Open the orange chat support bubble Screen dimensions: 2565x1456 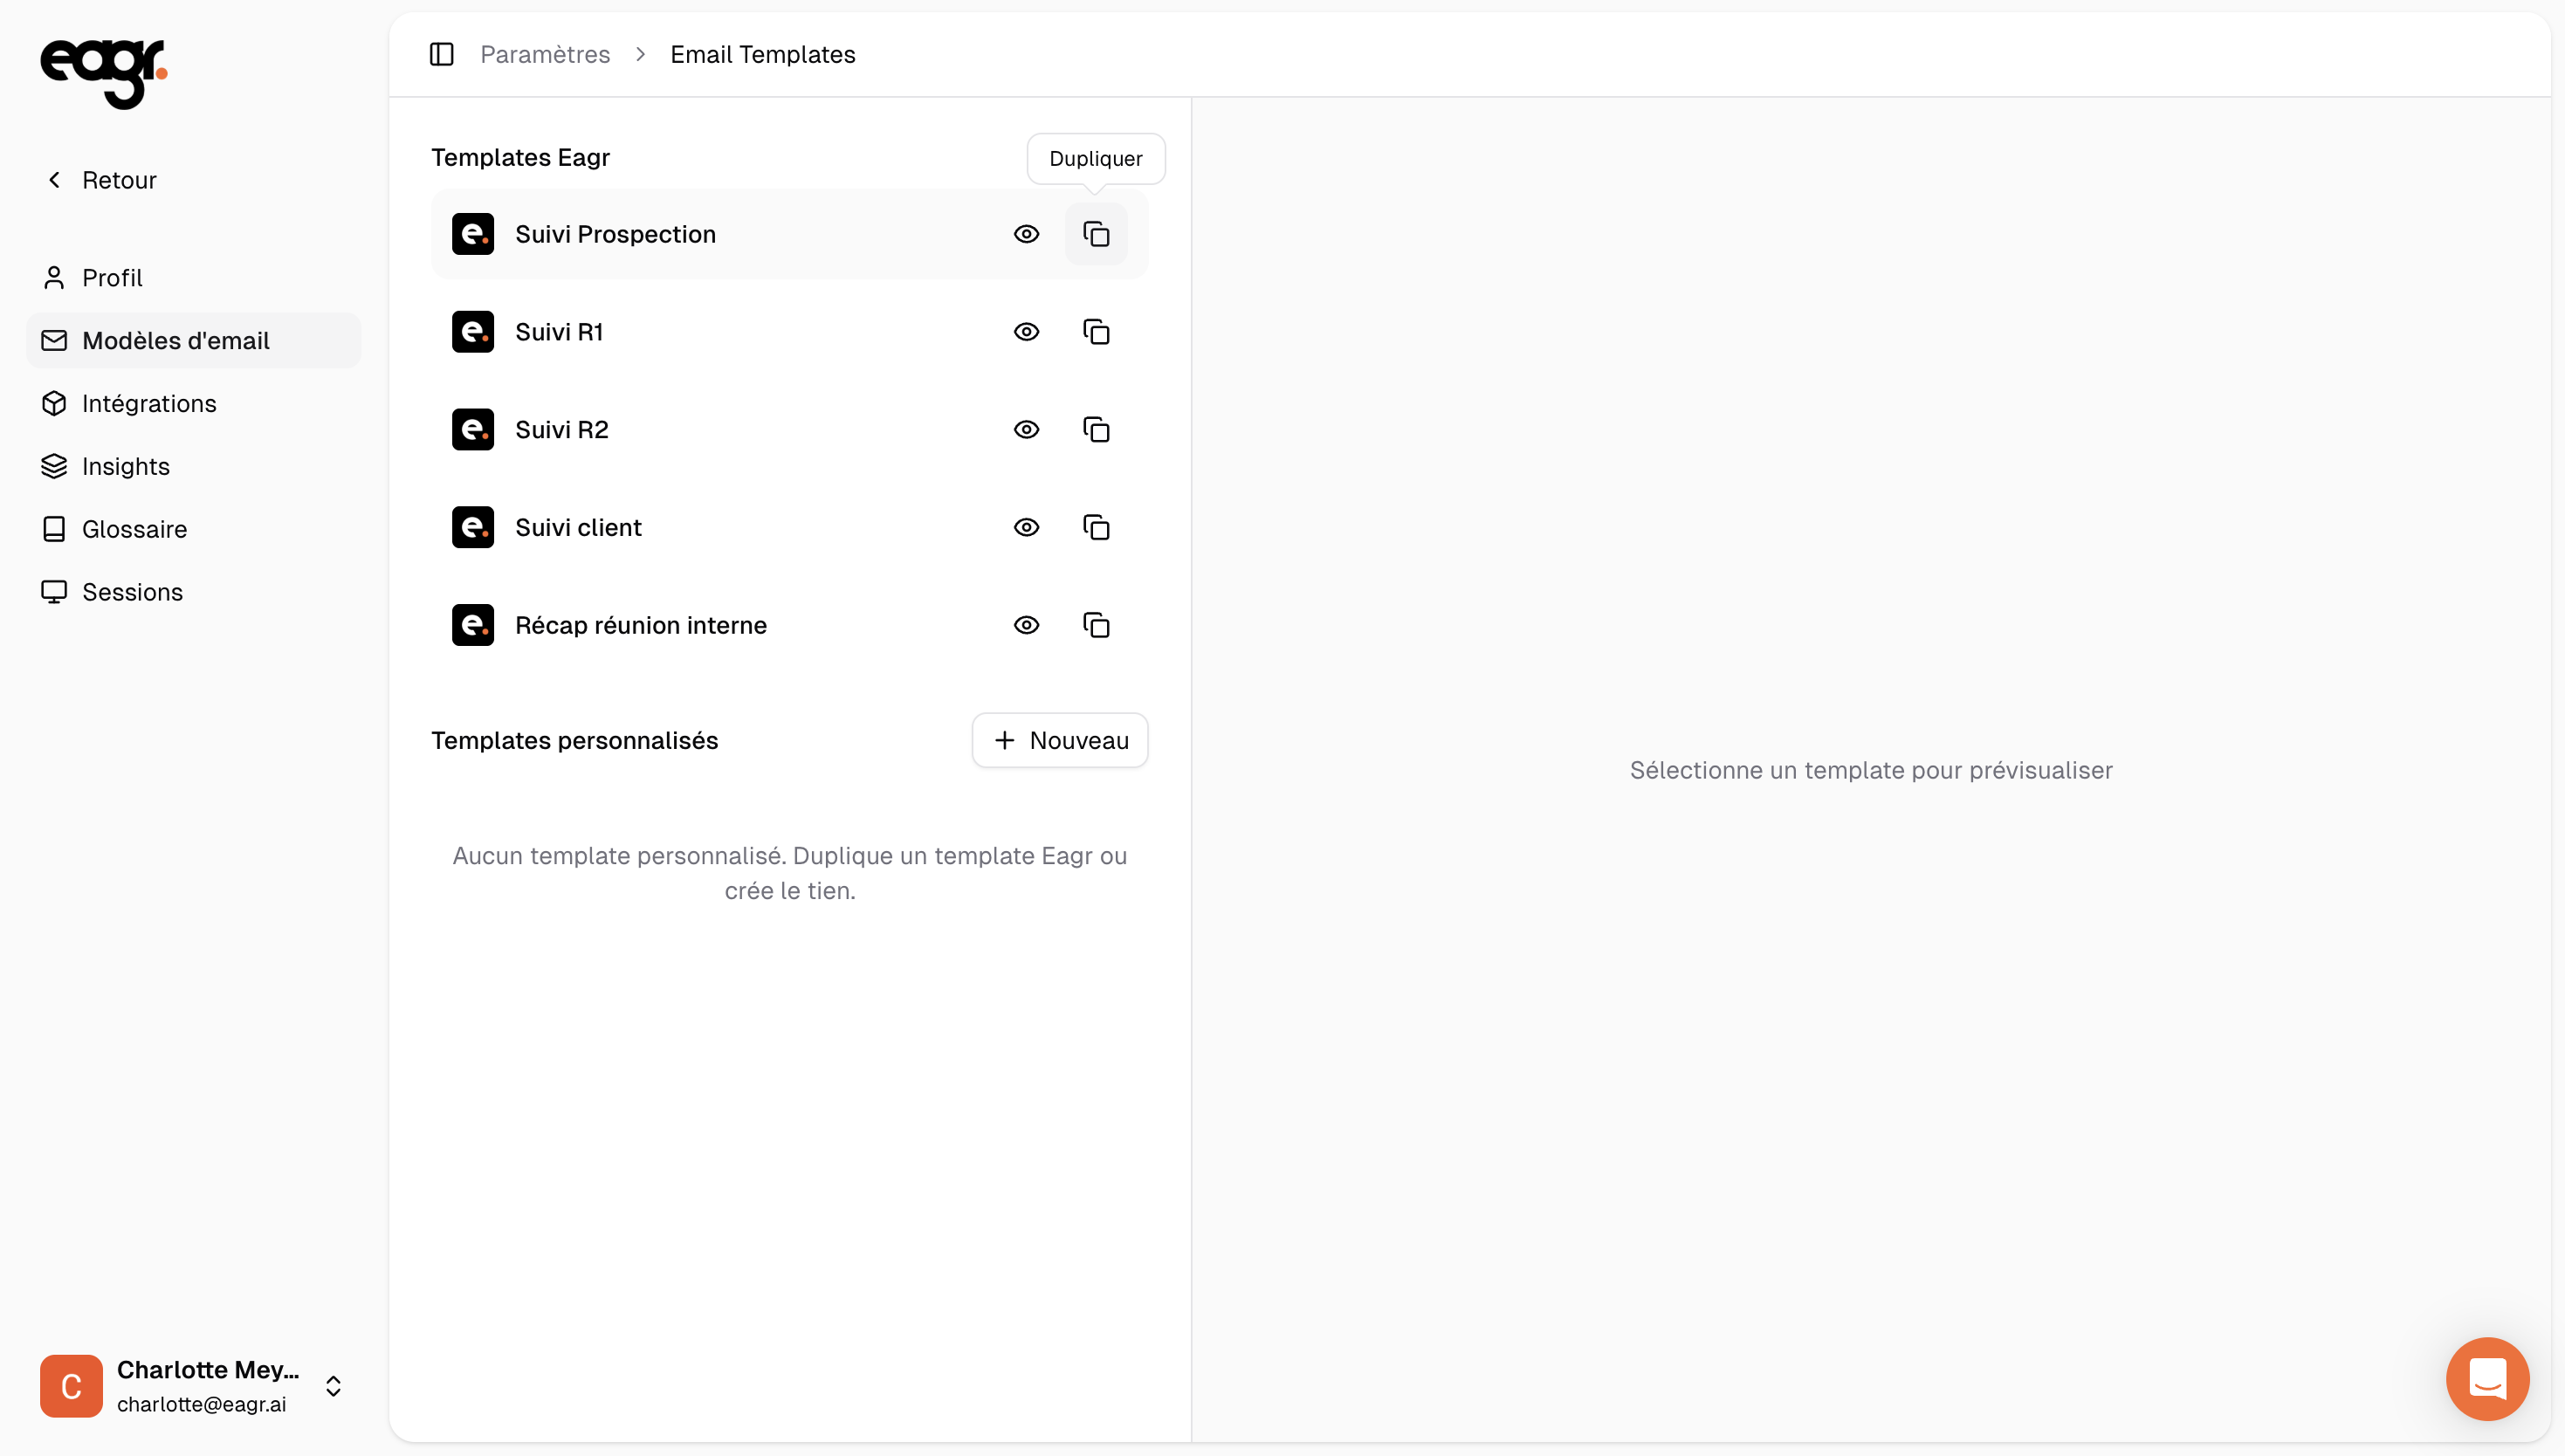pyautogui.click(x=2487, y=1379)
